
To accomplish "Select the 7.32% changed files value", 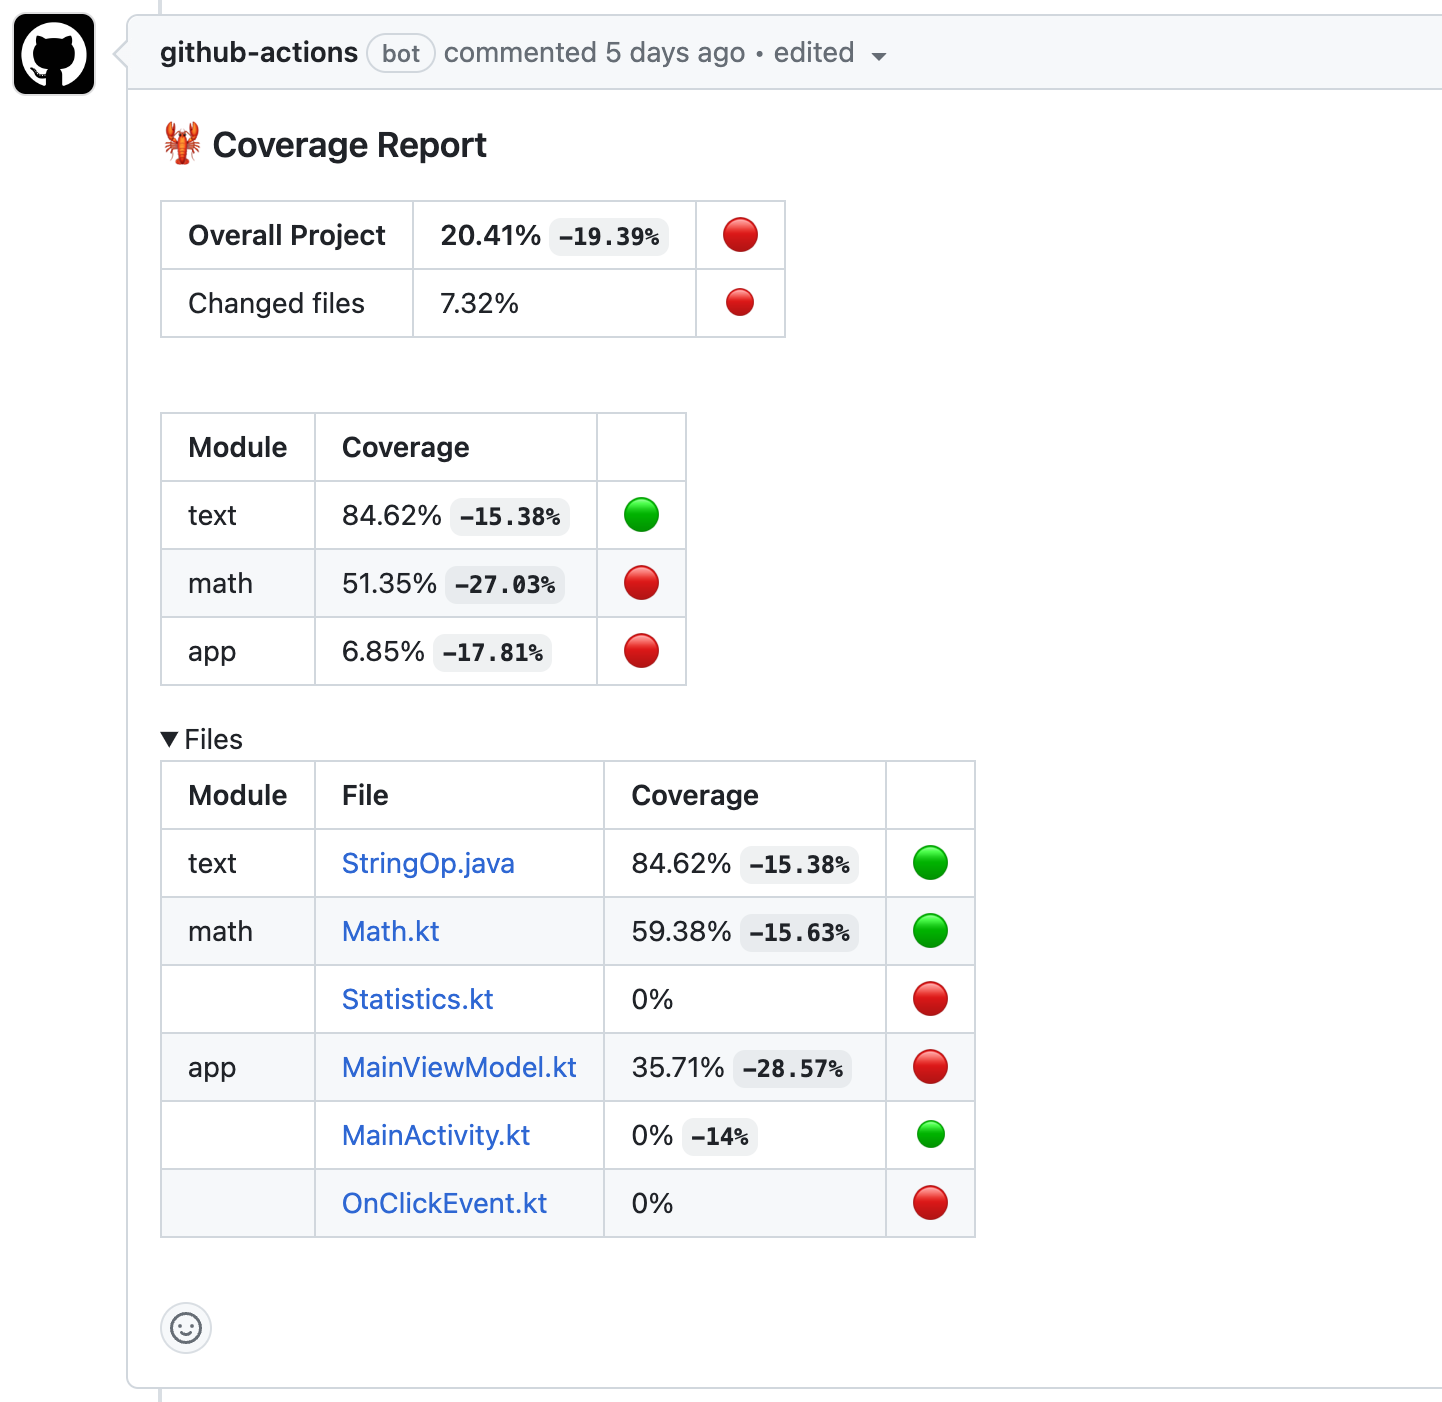I will pos(479,303).
